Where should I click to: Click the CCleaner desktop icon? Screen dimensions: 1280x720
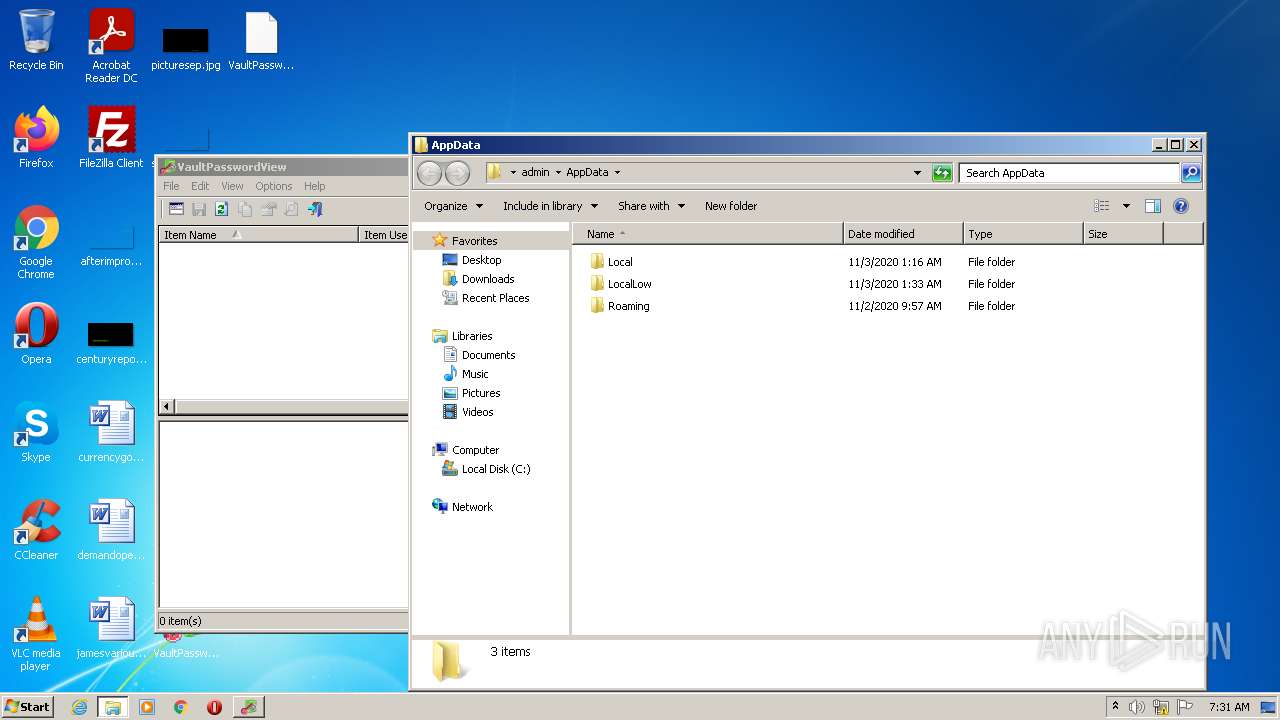point(36,530)
